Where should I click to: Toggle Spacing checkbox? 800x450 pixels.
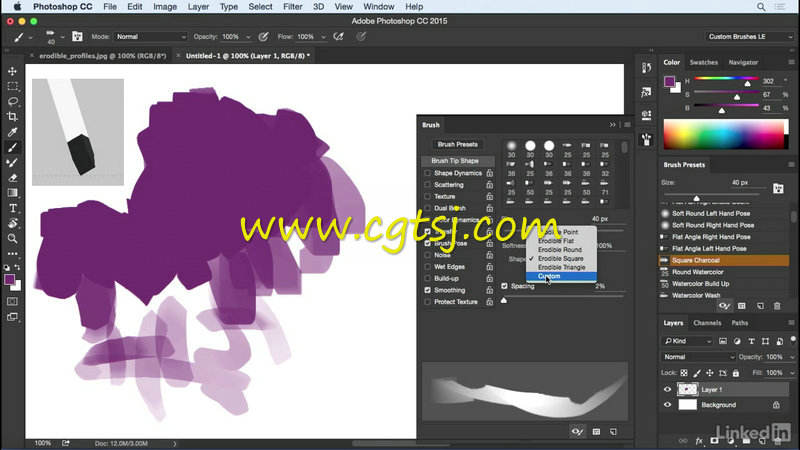[x=505, y=286]
